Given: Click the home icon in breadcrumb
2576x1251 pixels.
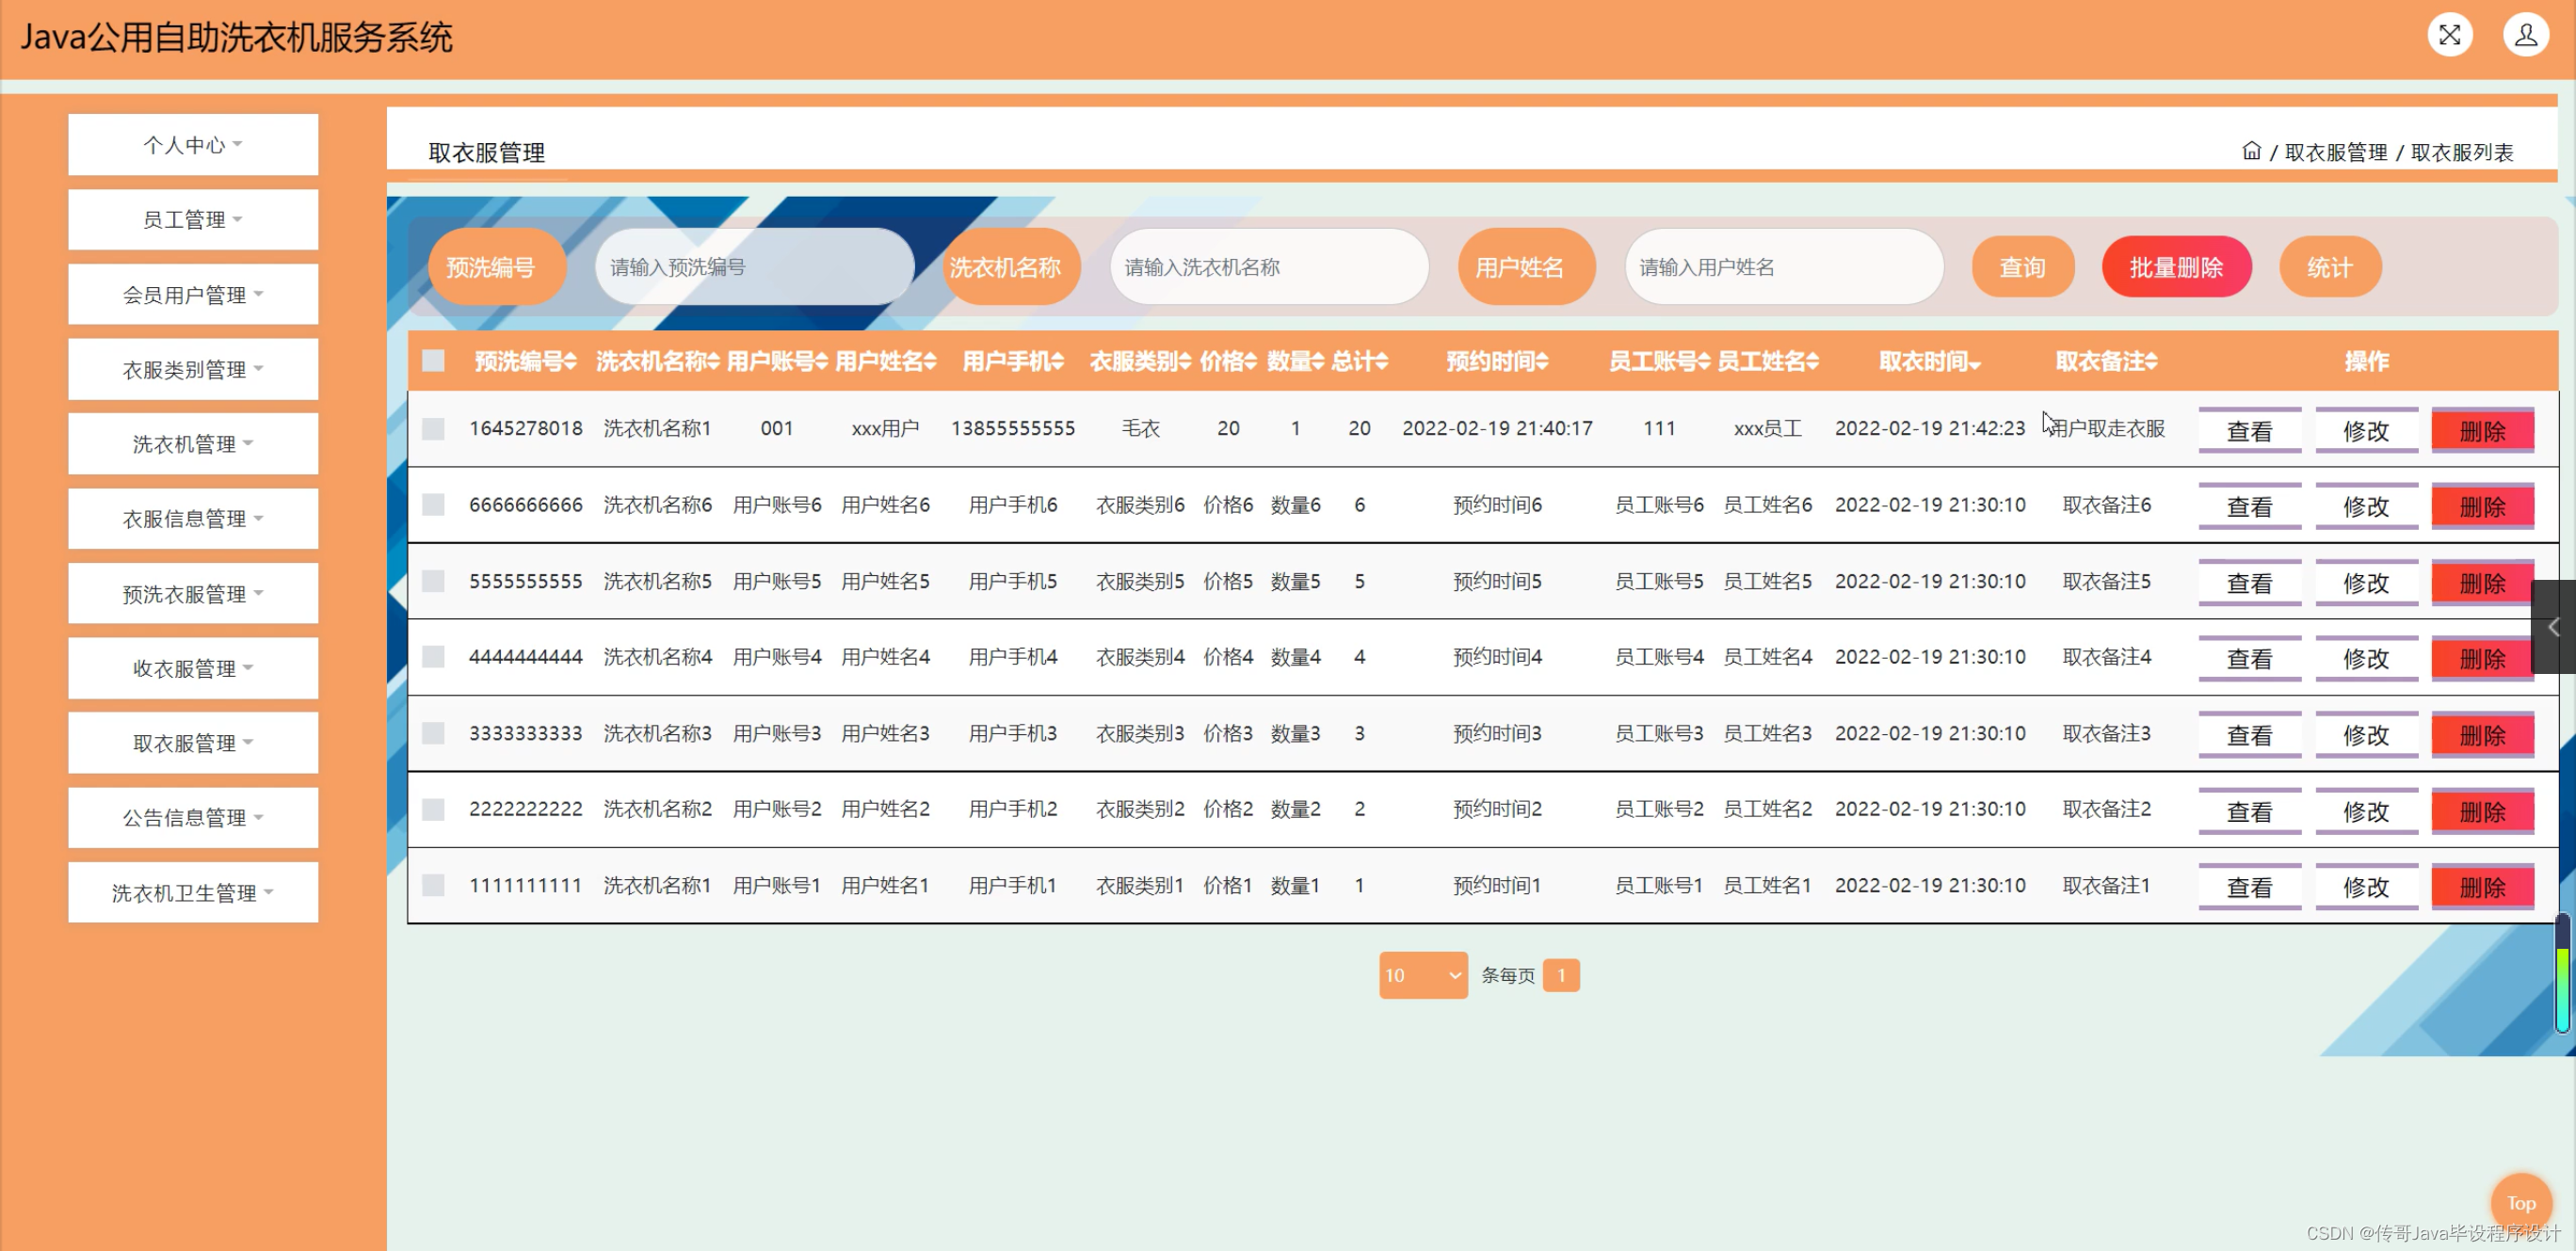Looking at the screenshot, I should pos(2250,151).
